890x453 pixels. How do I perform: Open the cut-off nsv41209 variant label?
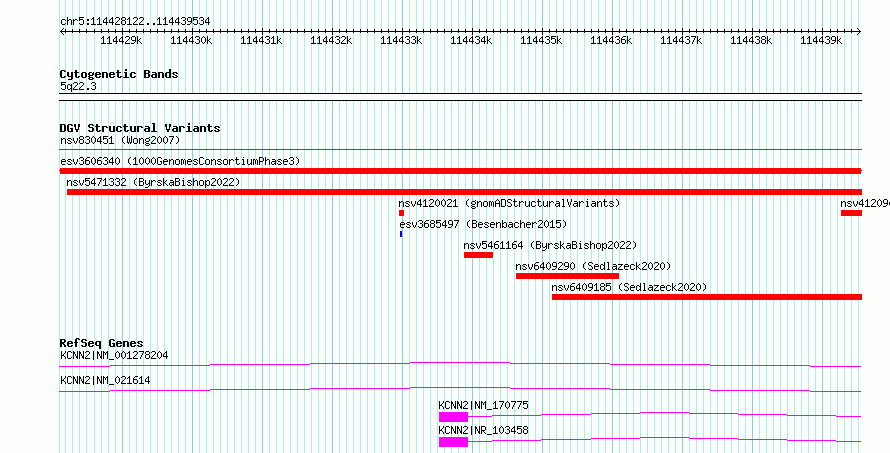tap(865, 203)
